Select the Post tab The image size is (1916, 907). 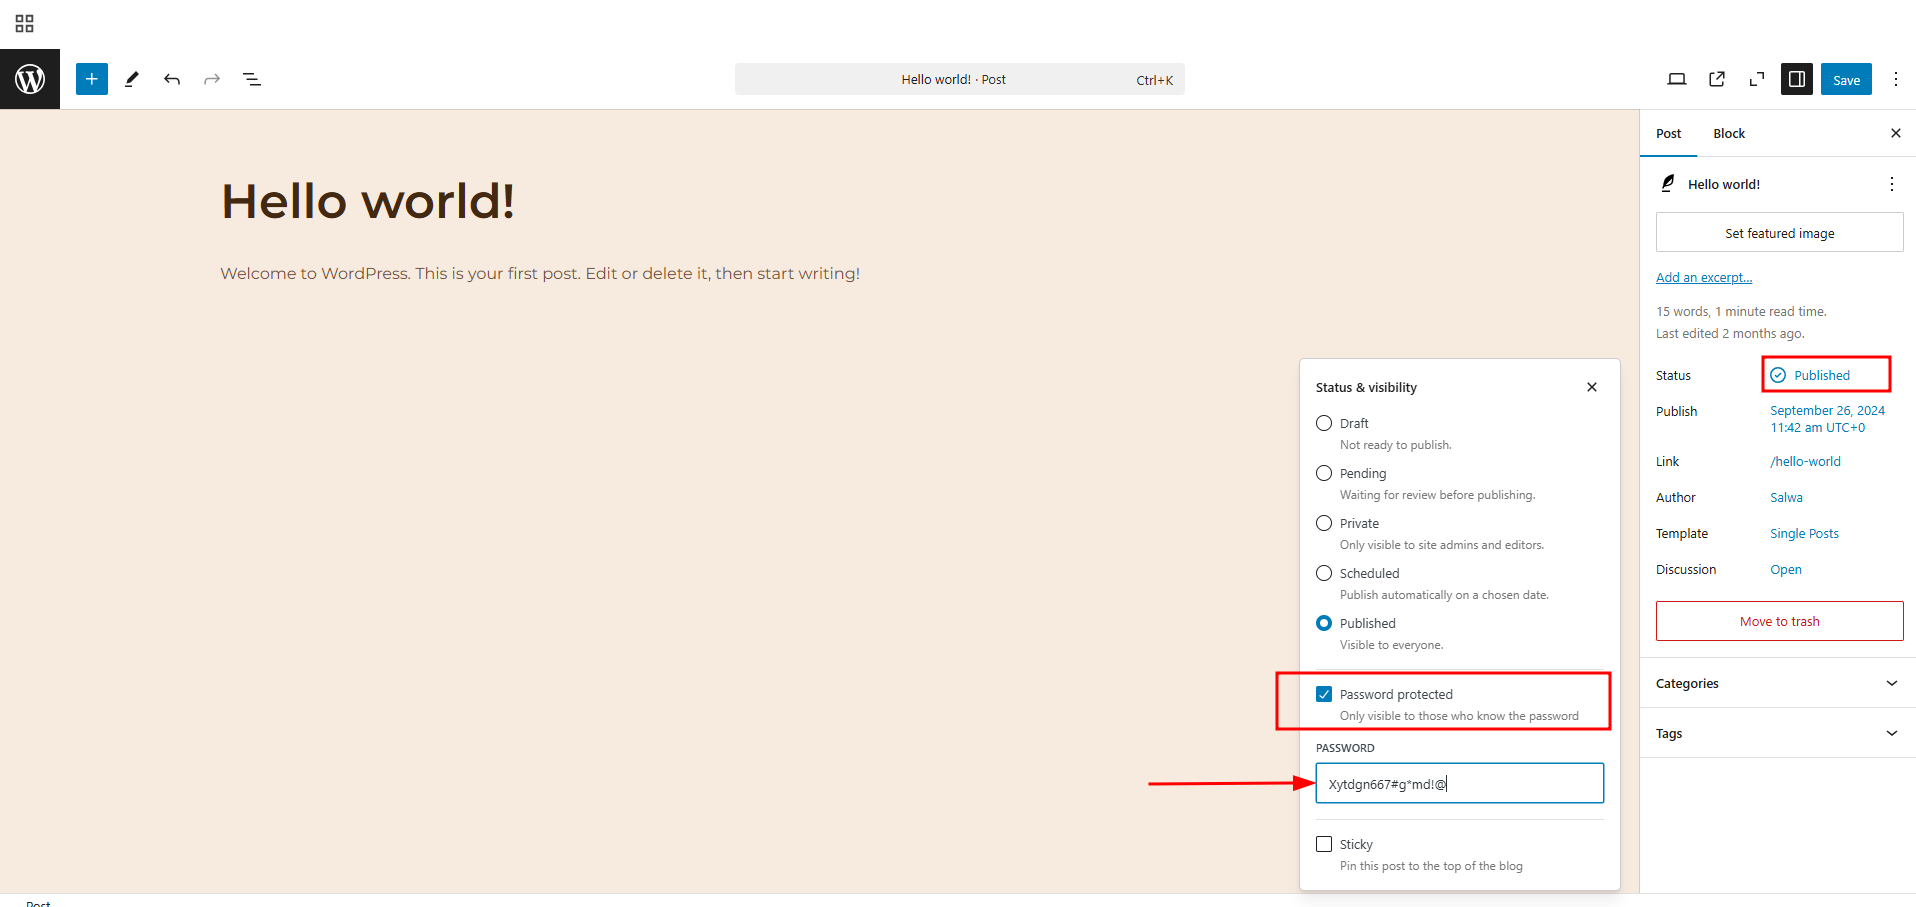click(1668, 133)
